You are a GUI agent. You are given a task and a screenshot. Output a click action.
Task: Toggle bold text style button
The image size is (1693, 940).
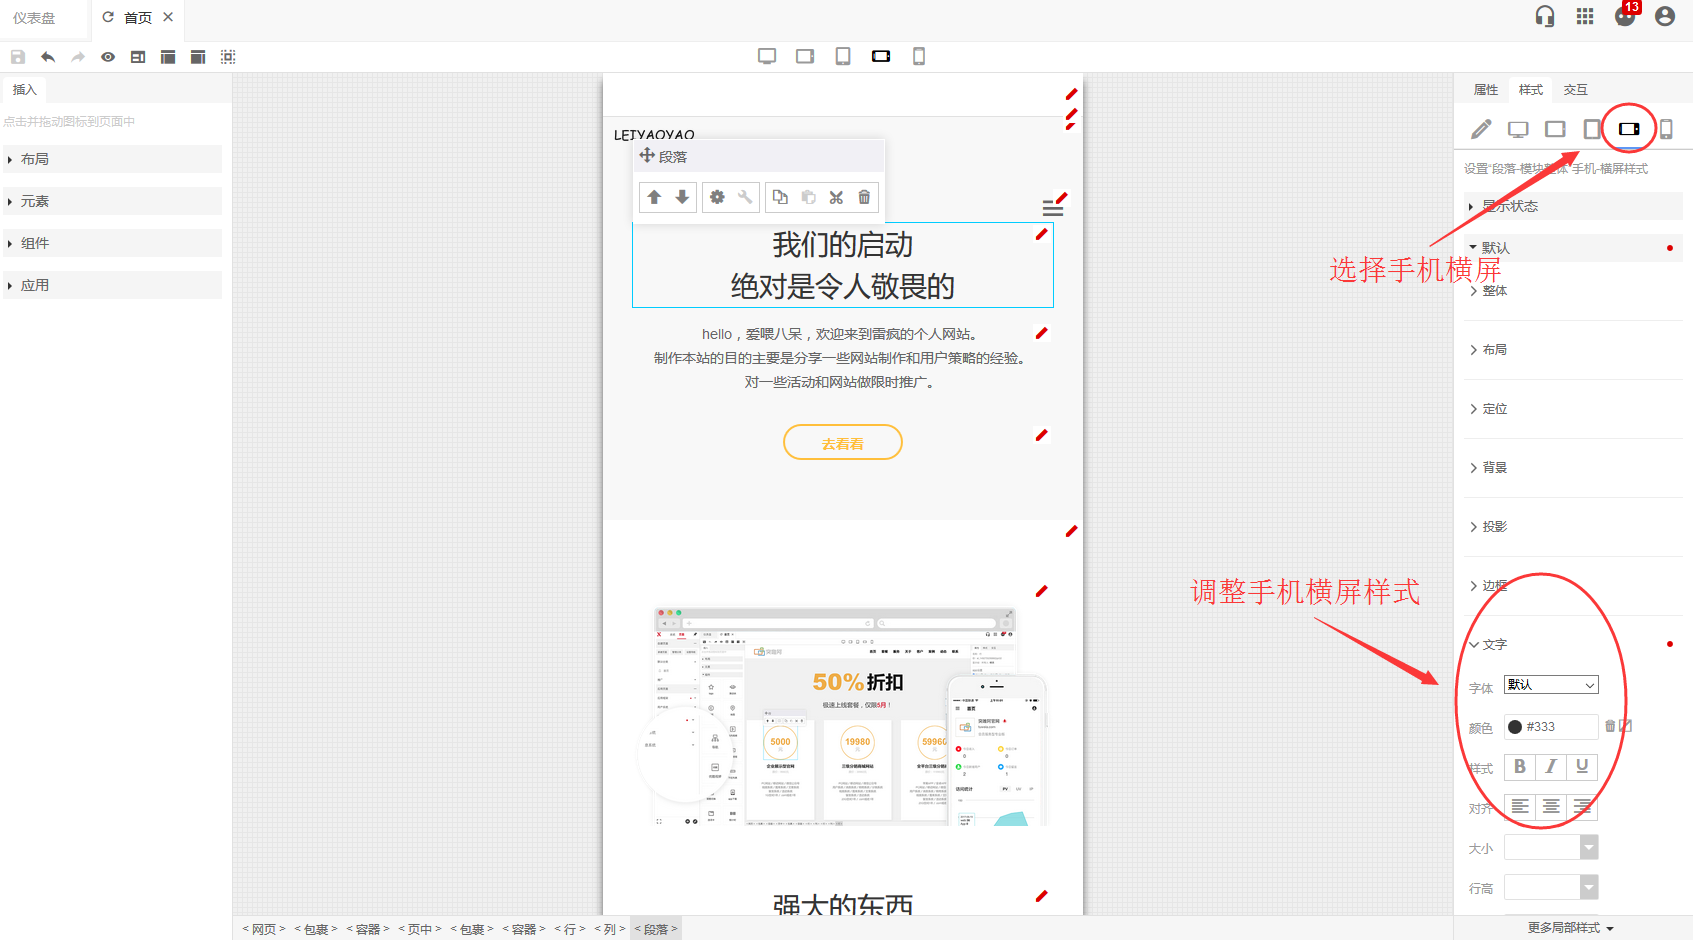coord(1520,766)
